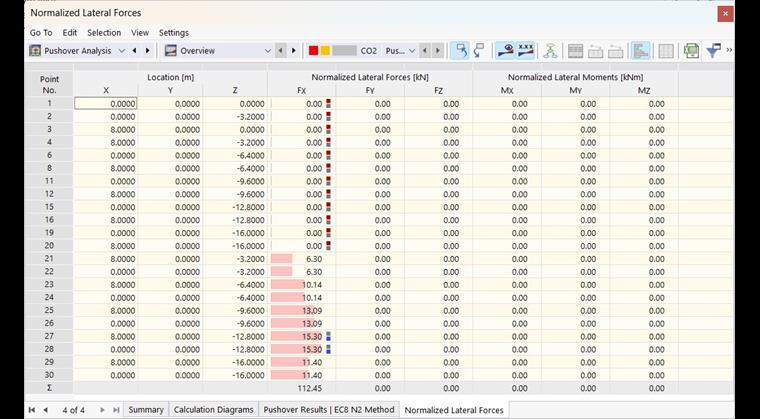Click the table rows layout icon
This screenshot has width=760, height=419.
575,50
